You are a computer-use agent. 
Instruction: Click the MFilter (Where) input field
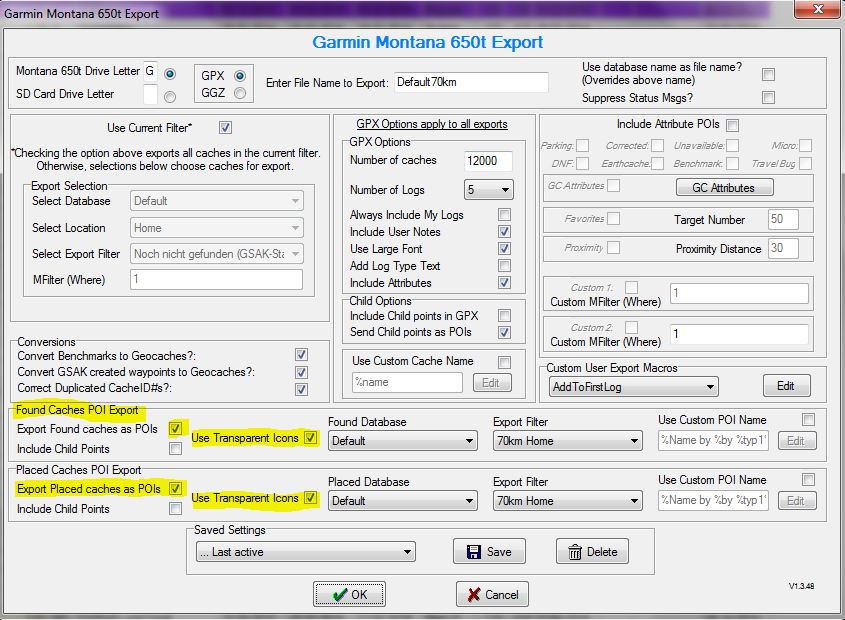point(216,279)
